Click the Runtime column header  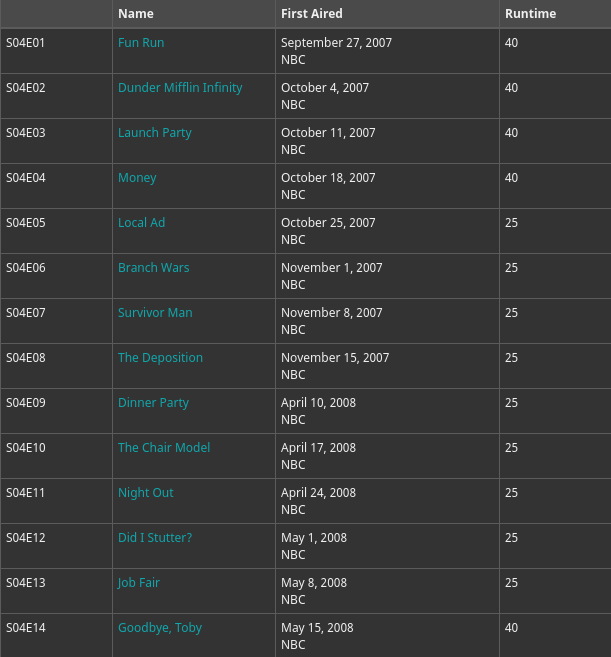pyautogui.click(x=530, y=14)
